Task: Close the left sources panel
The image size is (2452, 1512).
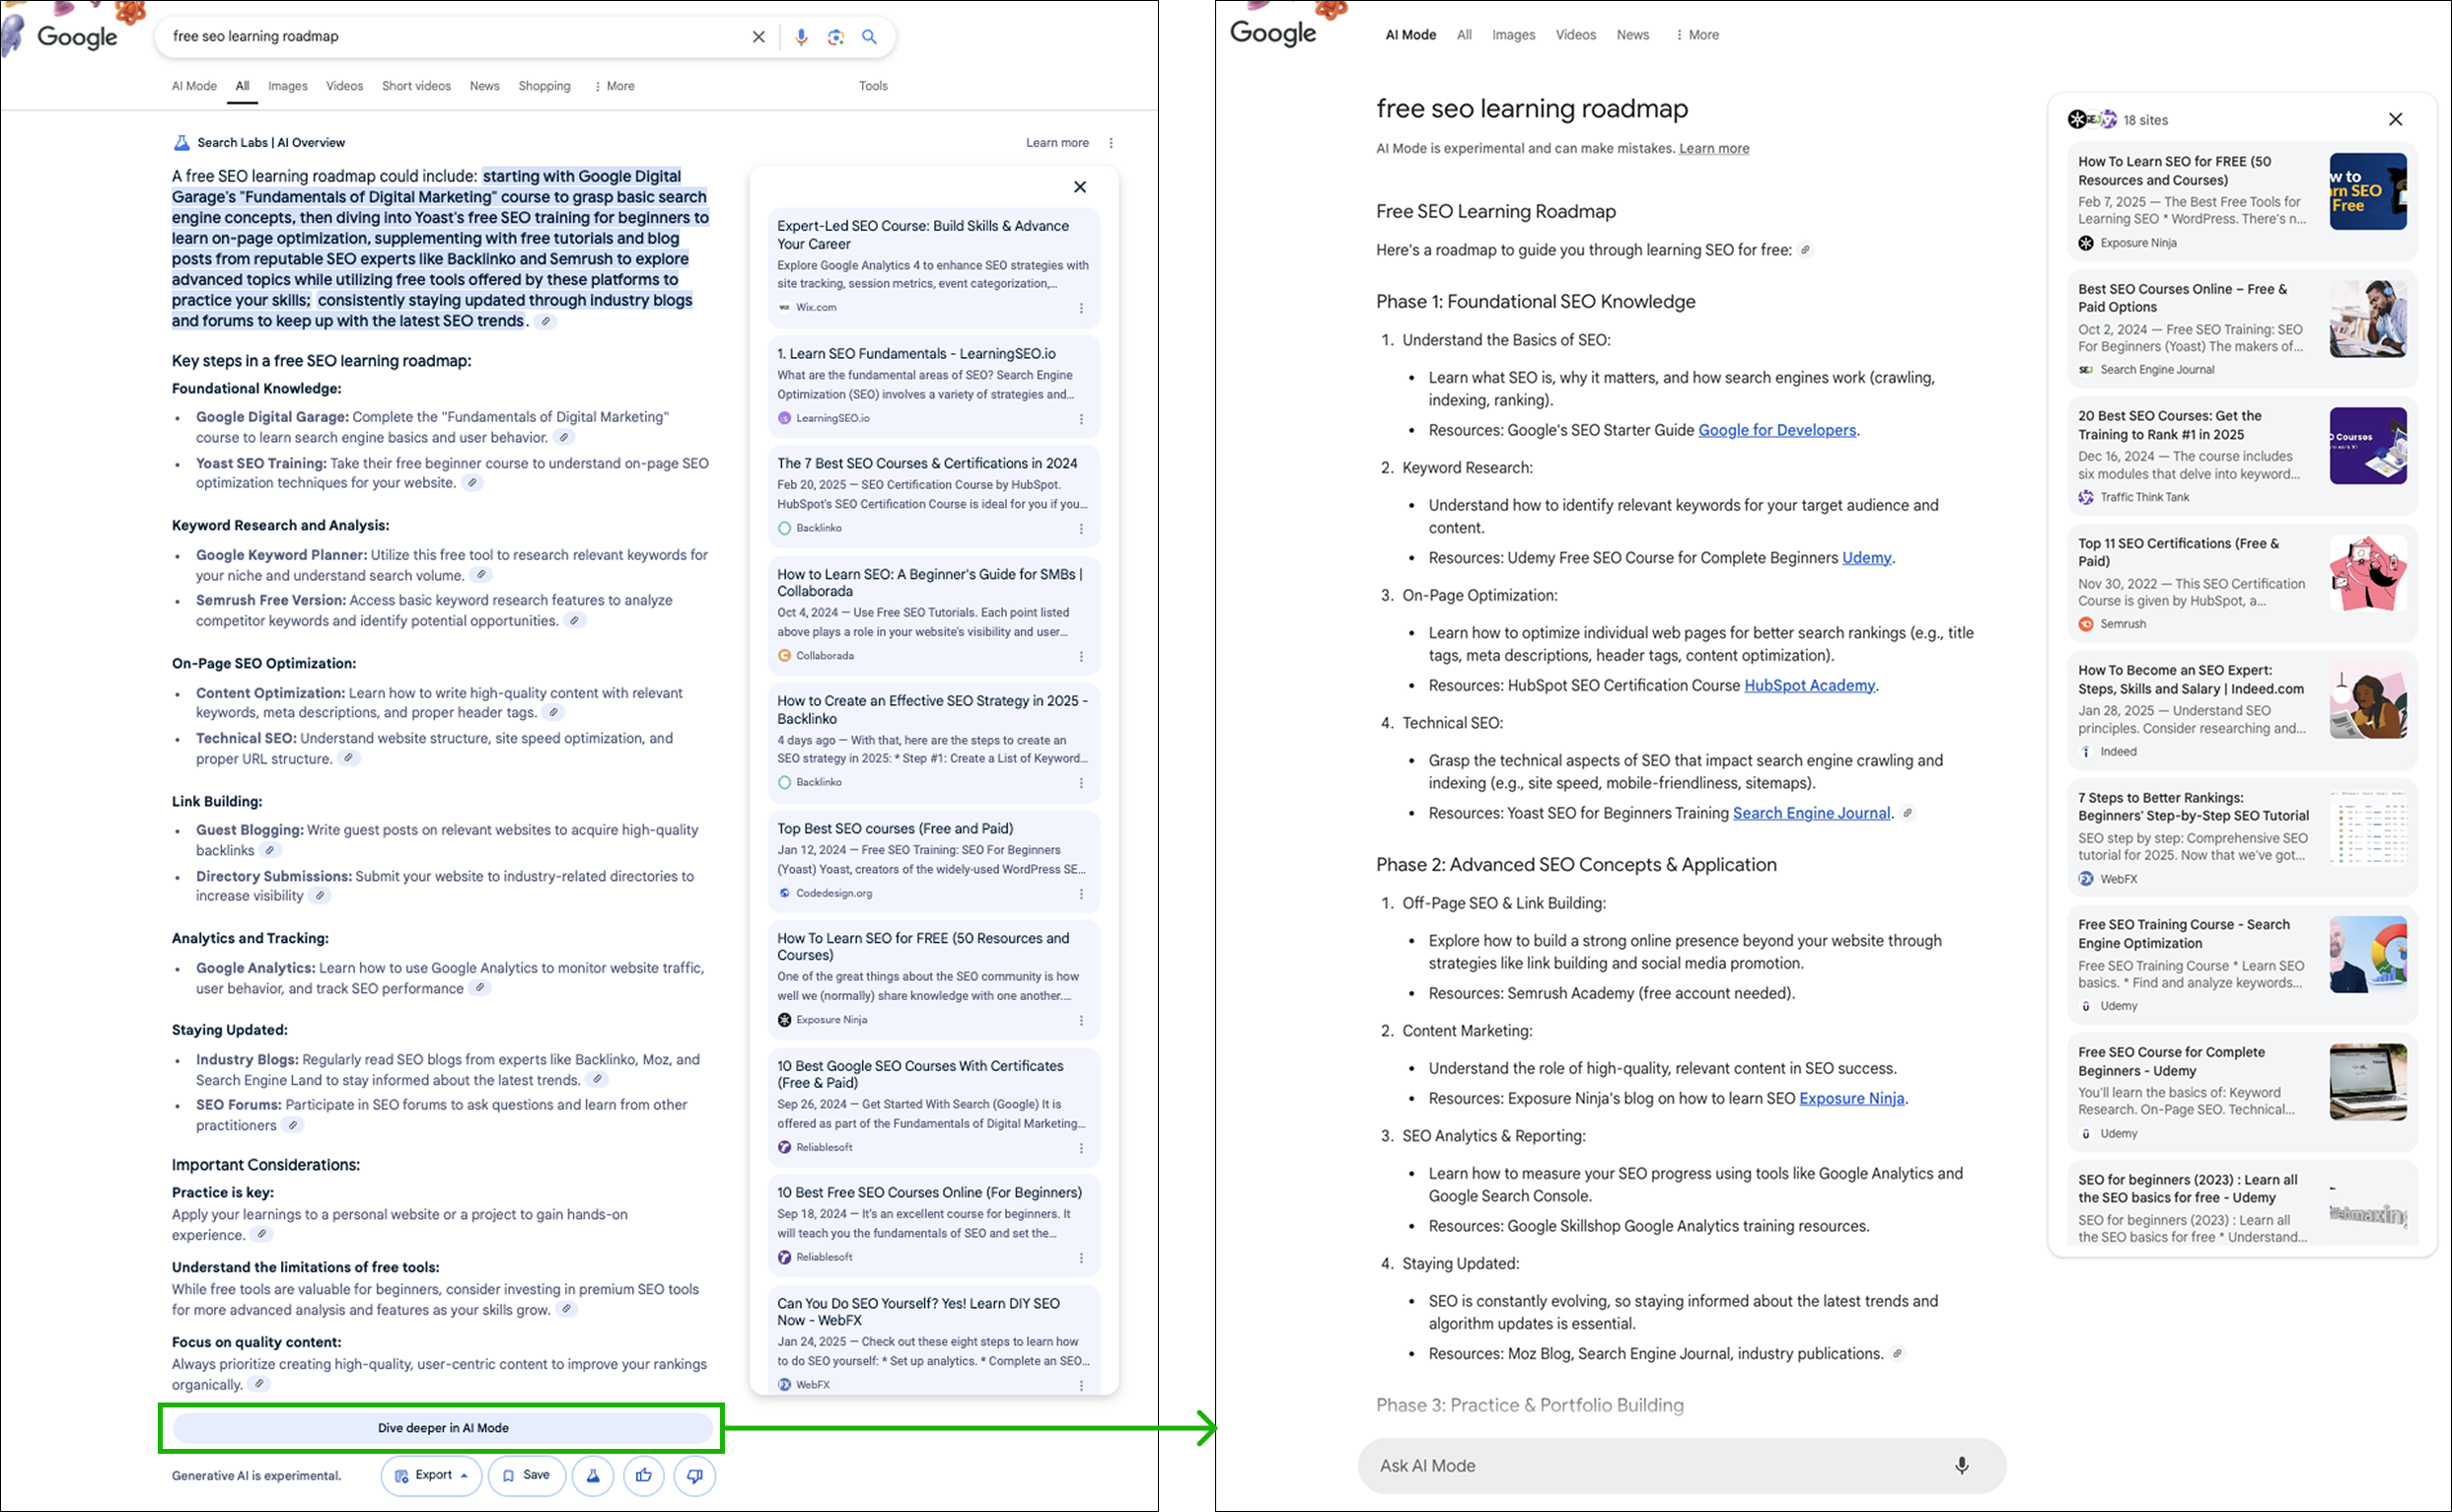Action: coord(1080,187)
